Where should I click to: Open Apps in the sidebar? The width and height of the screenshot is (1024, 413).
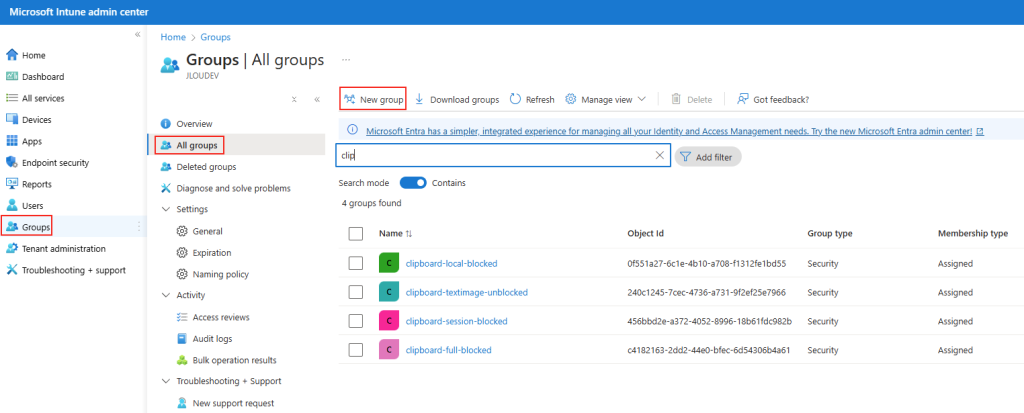(x=32, y=141)
